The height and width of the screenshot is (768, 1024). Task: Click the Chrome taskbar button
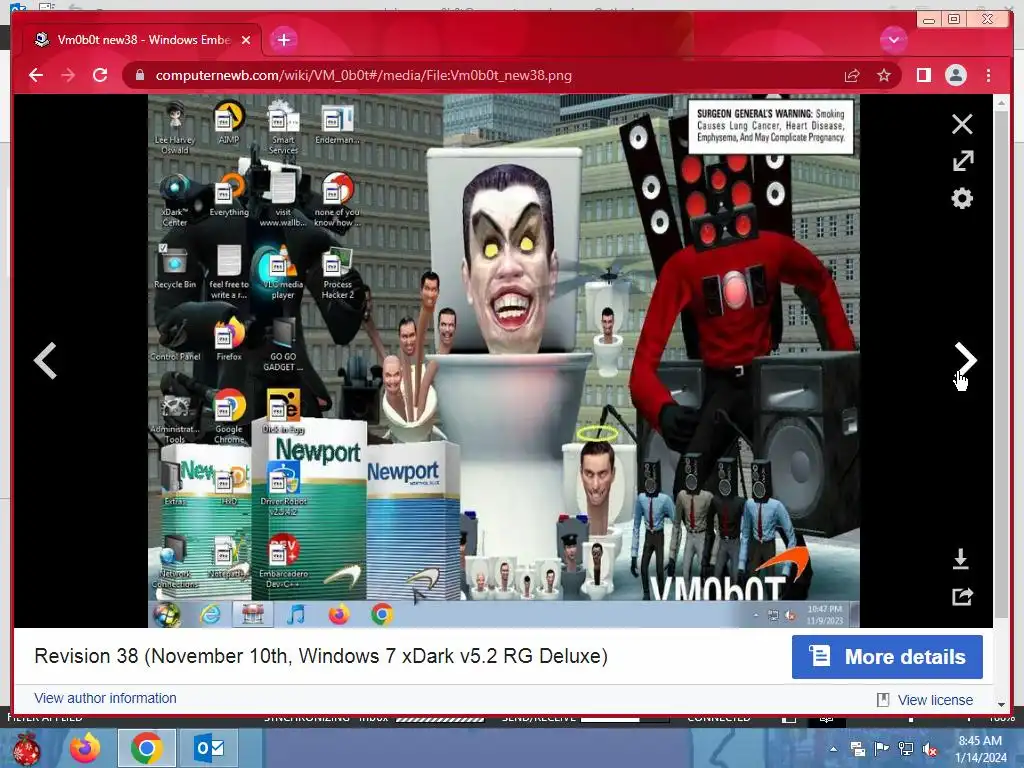(146, 748)
